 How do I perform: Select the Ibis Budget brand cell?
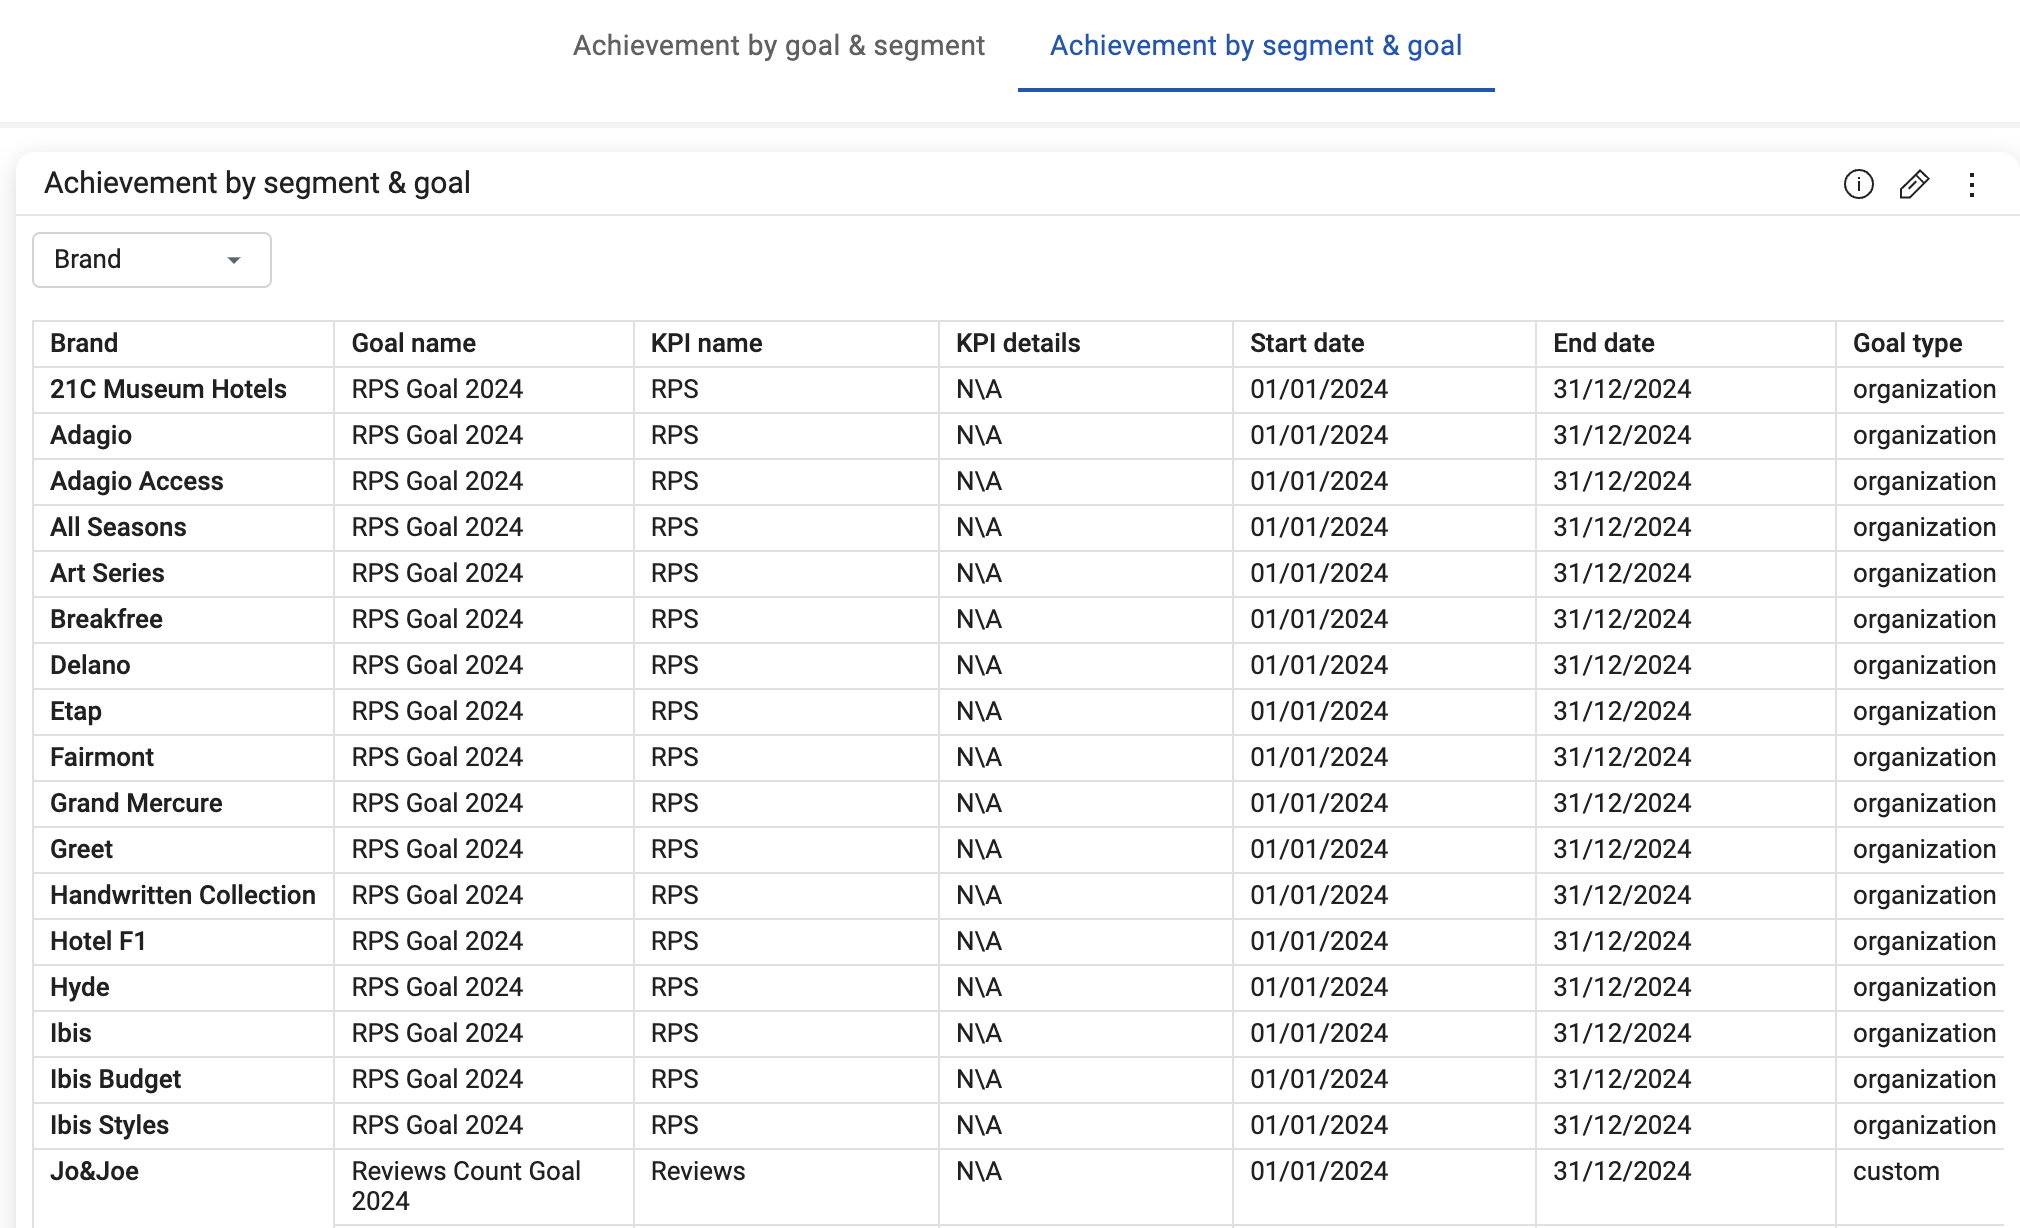click(183, 1080)
